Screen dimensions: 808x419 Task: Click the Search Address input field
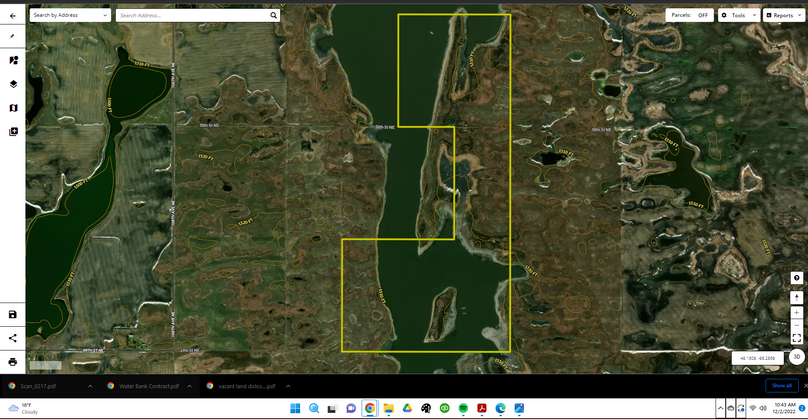[190, 16]
